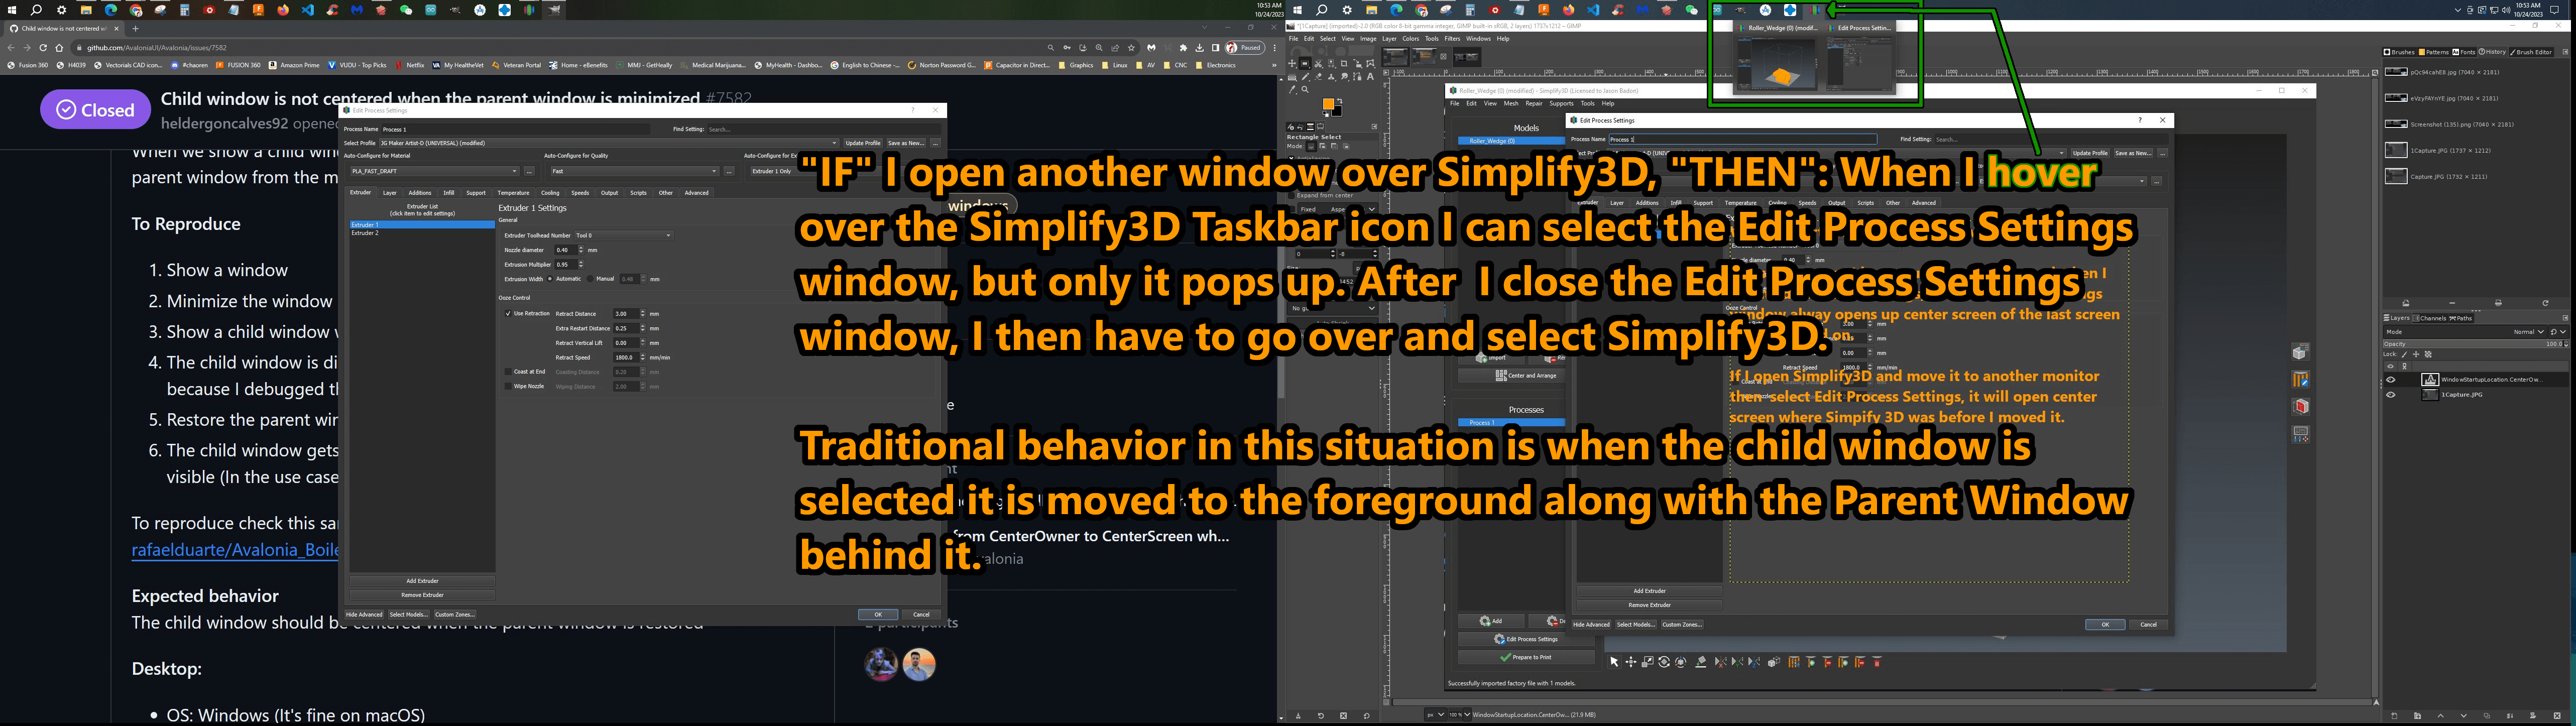Open the Select Profile dropdown

608,143
